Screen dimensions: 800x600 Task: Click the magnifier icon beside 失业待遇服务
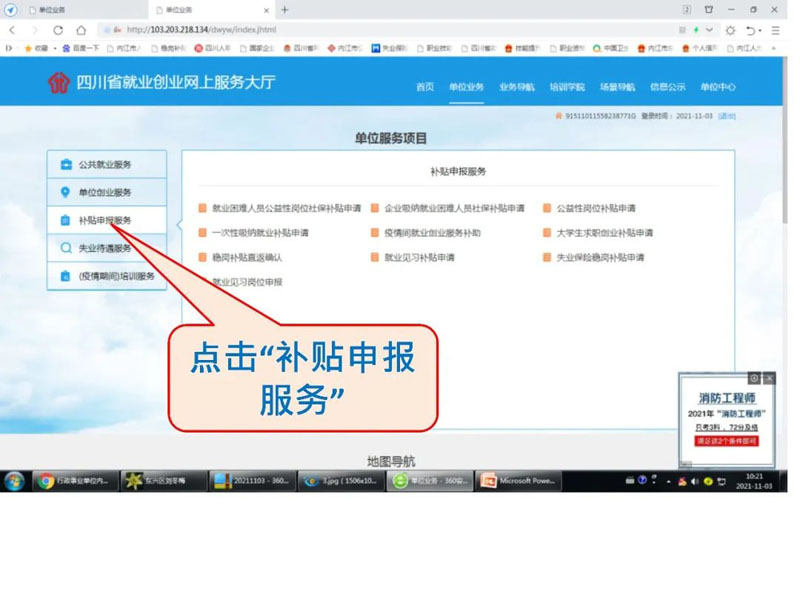(x=66, y=248)
